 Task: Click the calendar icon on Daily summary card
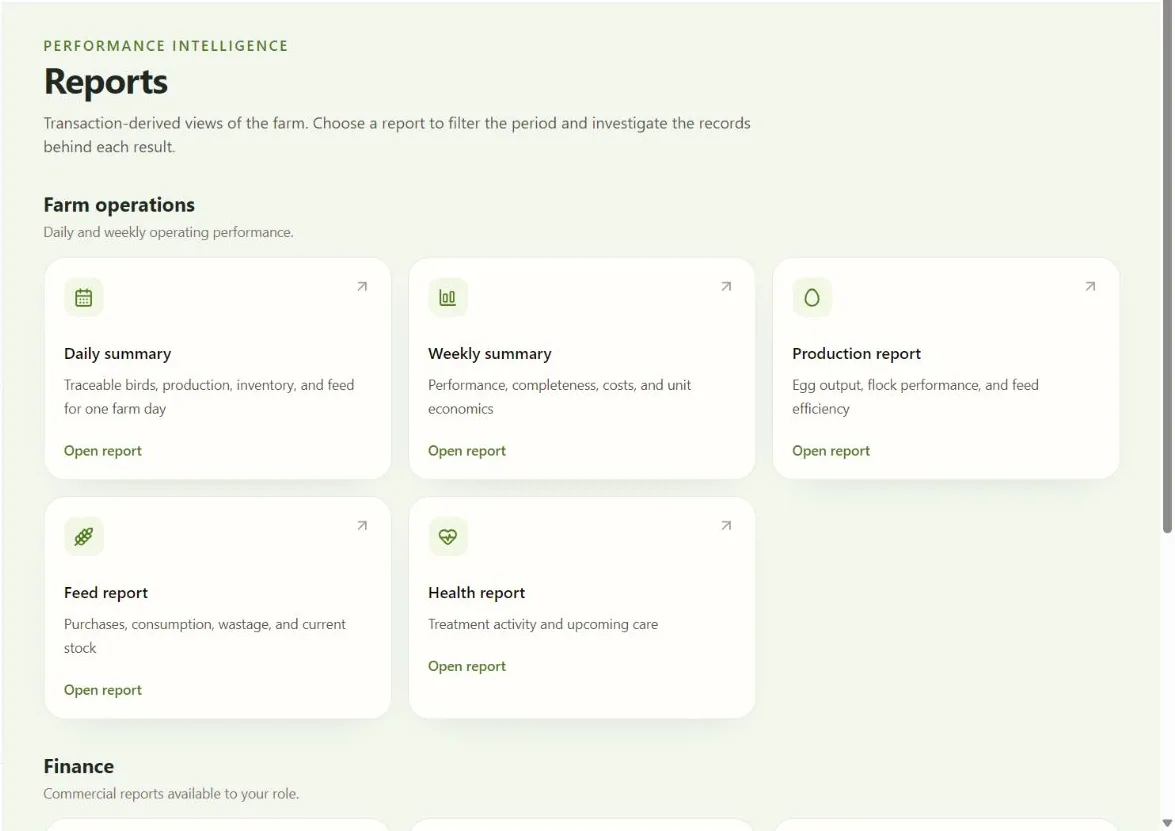click(x=83, y=297)
